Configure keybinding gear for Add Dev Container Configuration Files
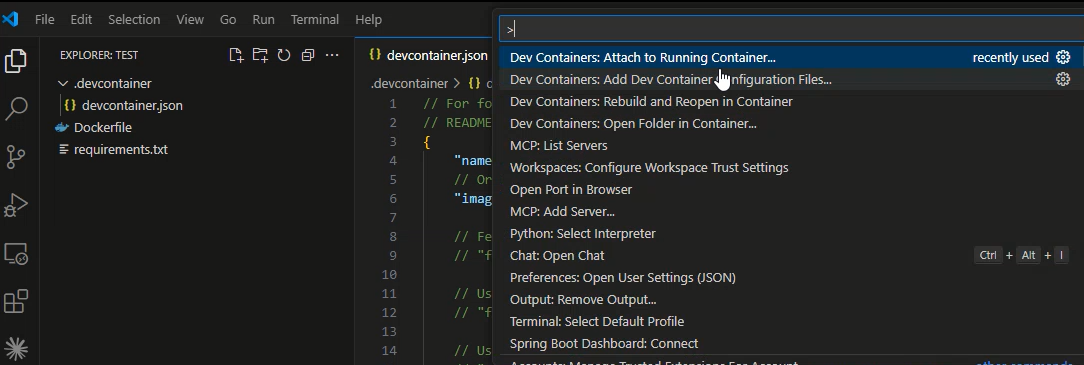This screenshot has height=365, width=1084. pos(1063,79)
